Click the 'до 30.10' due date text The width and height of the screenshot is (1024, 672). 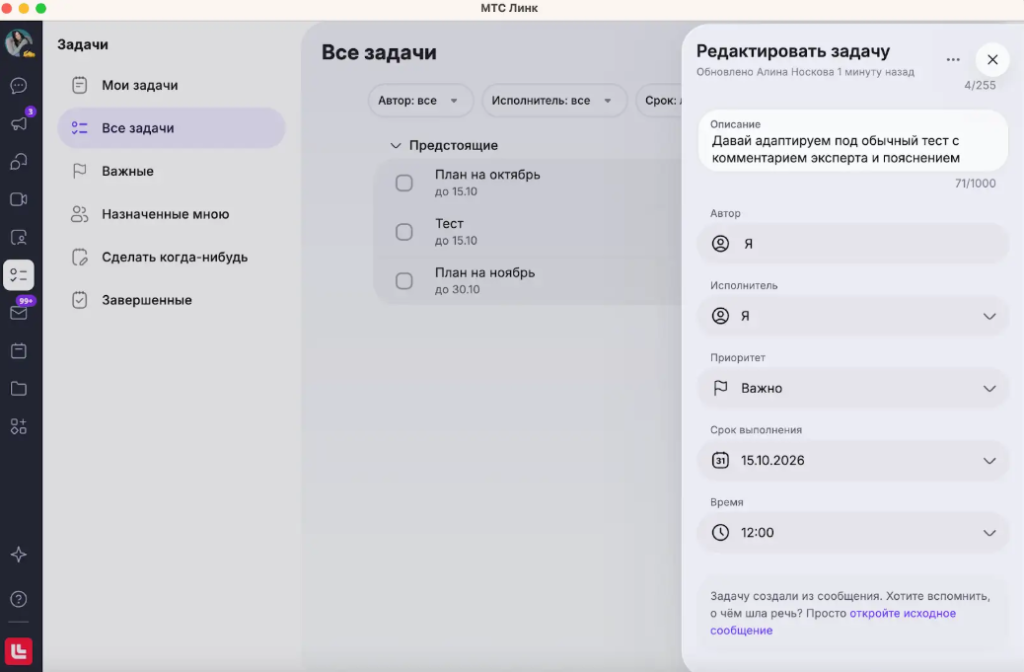(457, 289)
